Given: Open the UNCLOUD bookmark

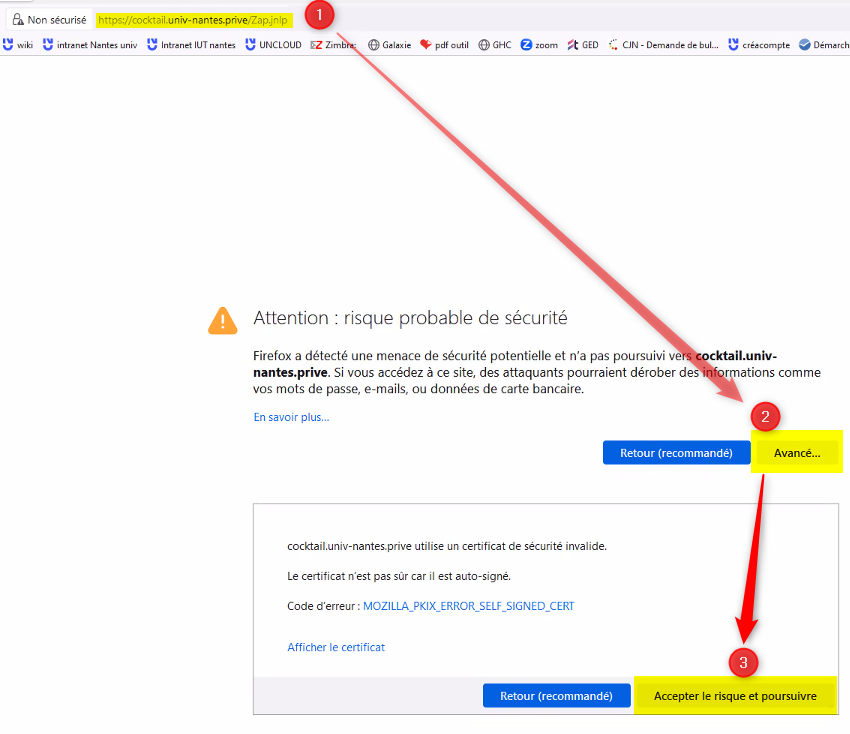Looking at the screenshot, I should [x=272, y=44].
